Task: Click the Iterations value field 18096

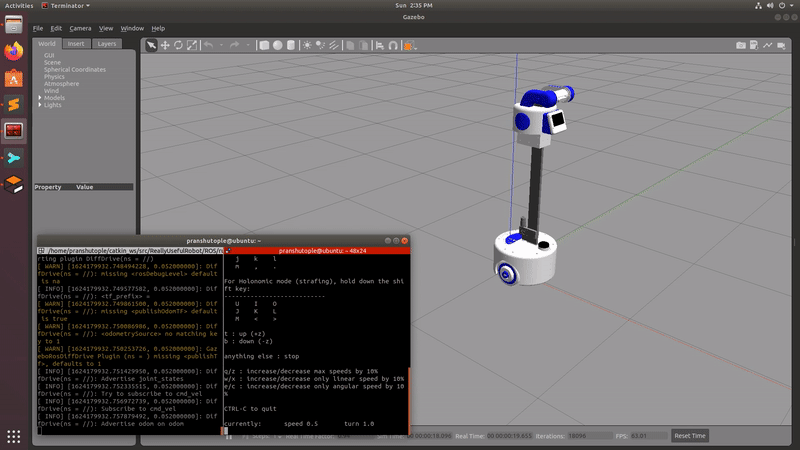Action: click(x=590, y=436)
